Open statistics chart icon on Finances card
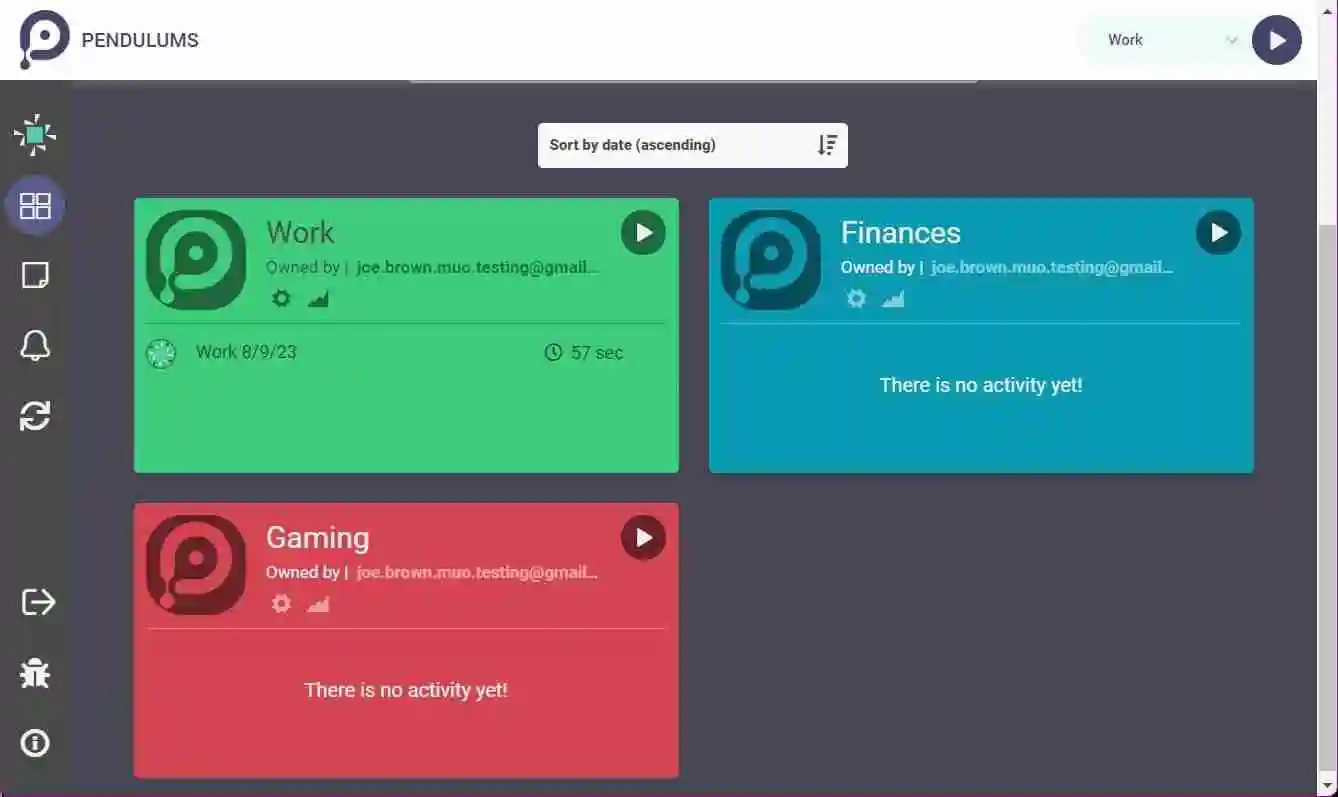Viewport: 1338px width, 797px height. coord(893,298)
